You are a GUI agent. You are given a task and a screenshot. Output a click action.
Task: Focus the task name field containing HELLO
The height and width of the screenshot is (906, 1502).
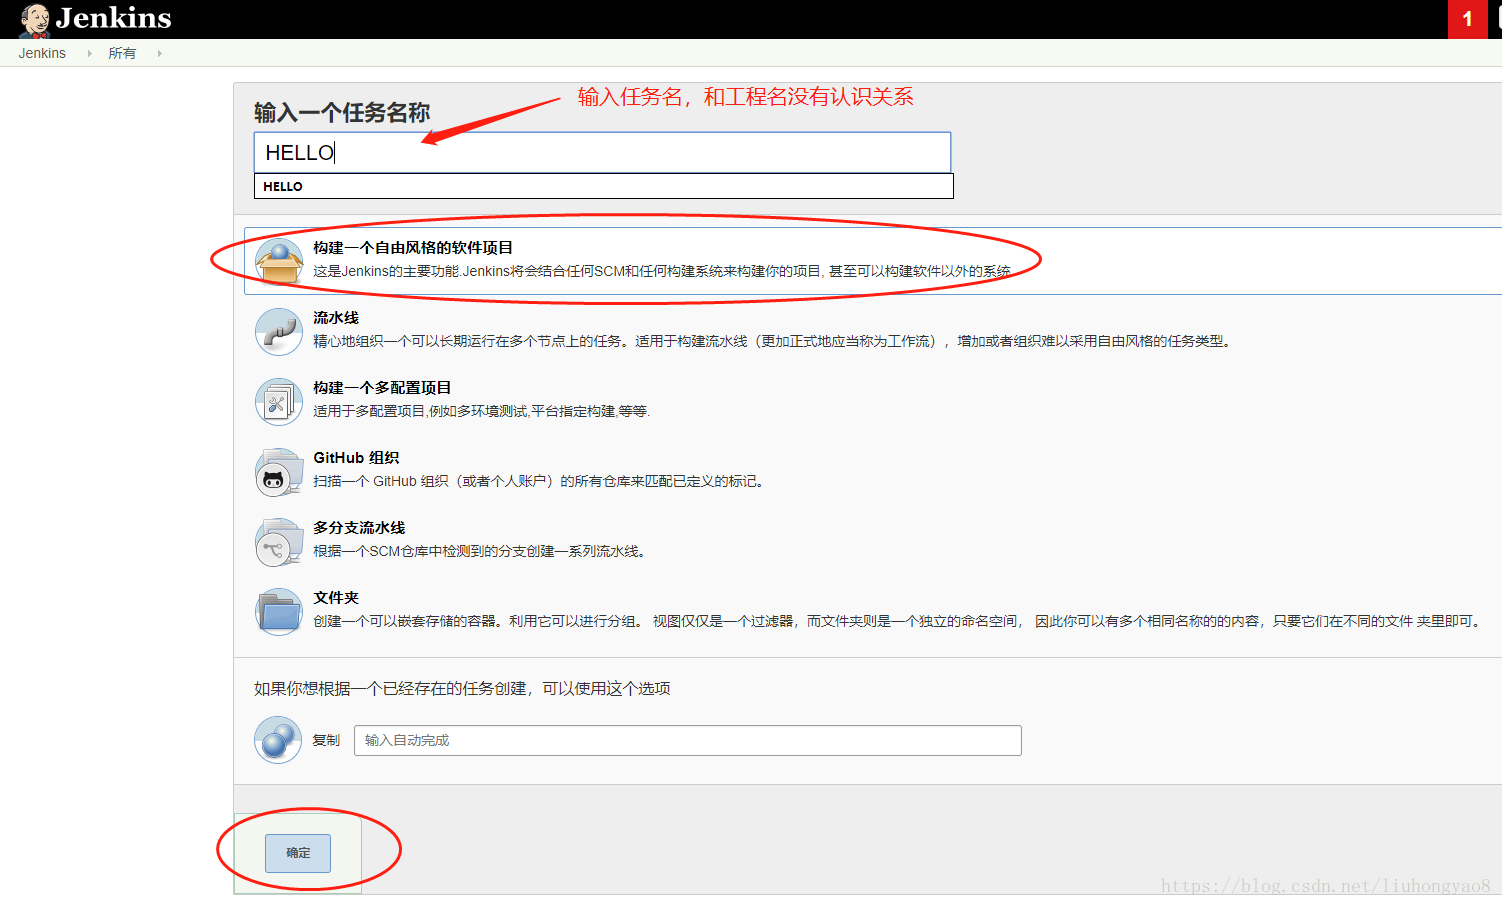(602, 152)
